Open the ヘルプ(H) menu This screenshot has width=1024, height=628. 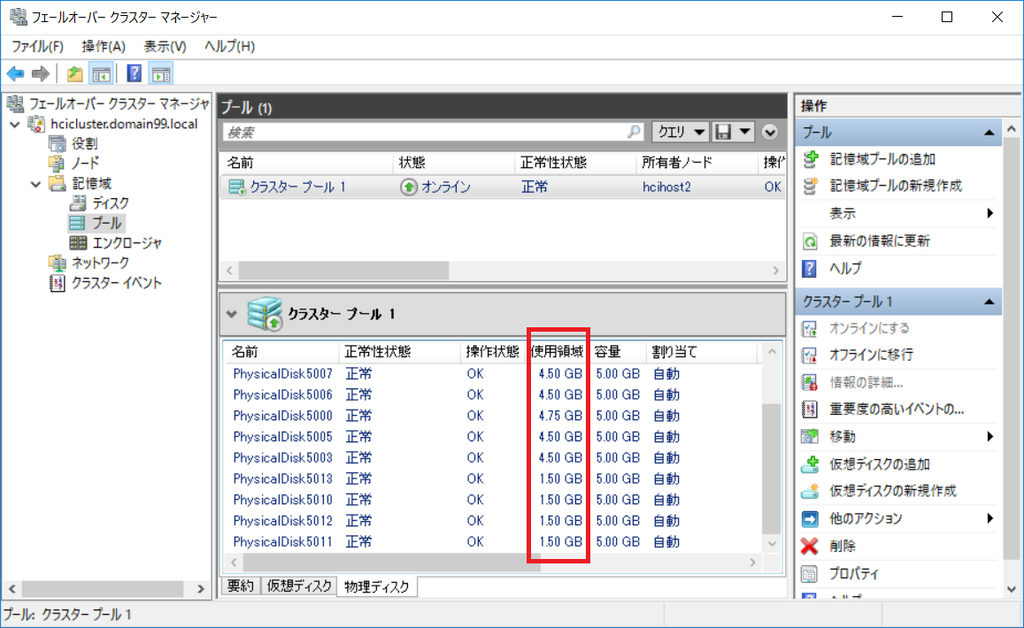point(229,46)
